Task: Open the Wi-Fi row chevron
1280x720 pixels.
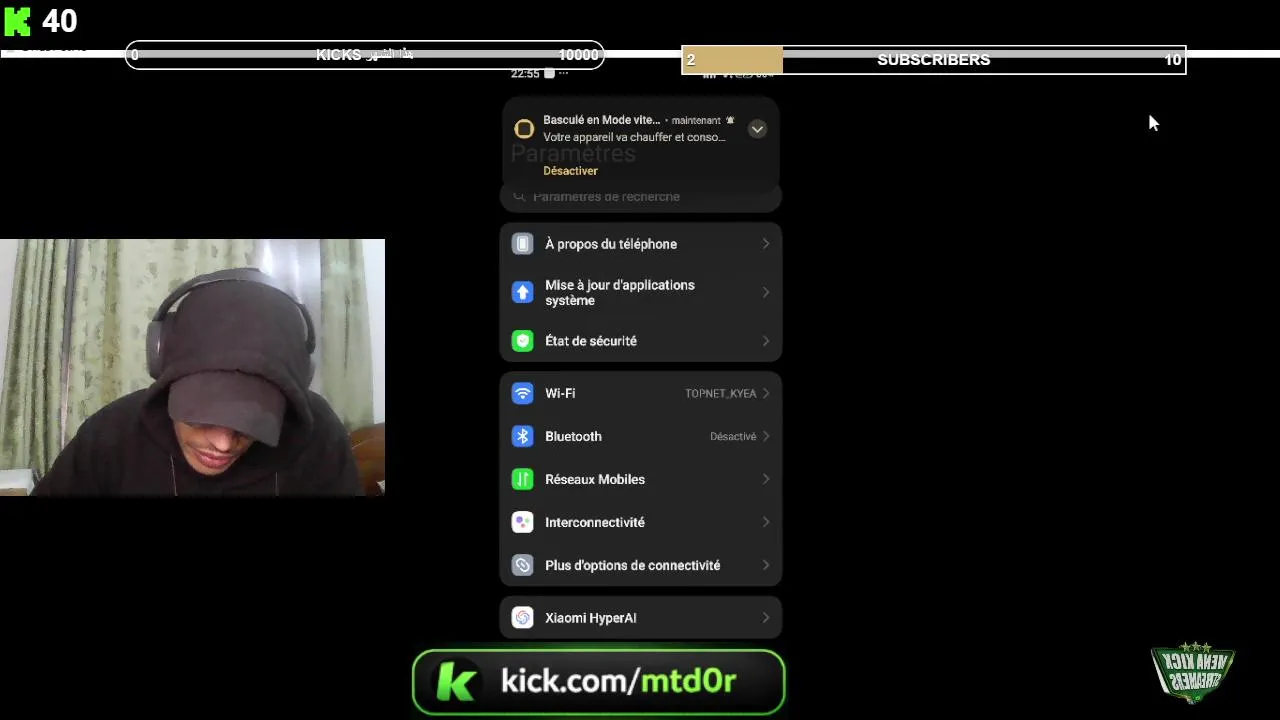Action: coord(766,393)
